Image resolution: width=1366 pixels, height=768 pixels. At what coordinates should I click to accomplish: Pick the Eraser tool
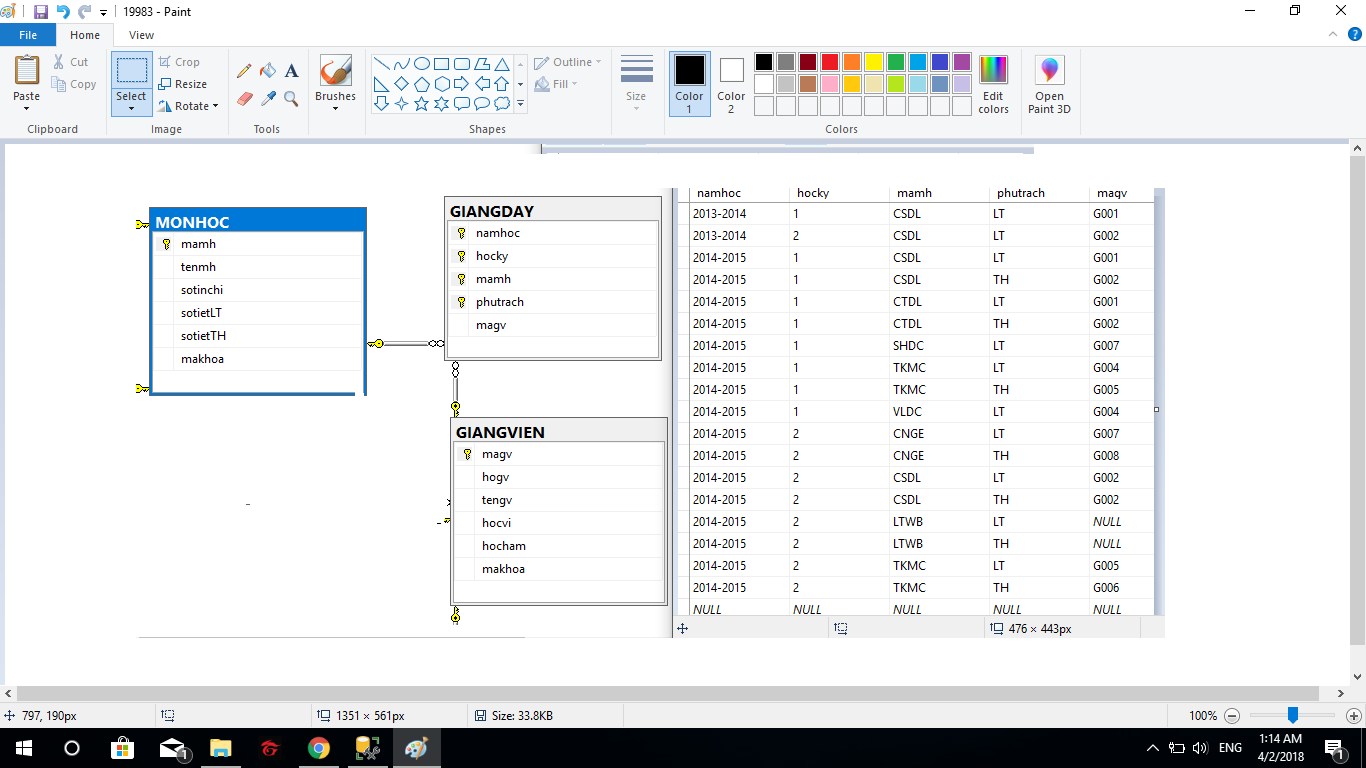pyautogui.click(x=244, y=98)
